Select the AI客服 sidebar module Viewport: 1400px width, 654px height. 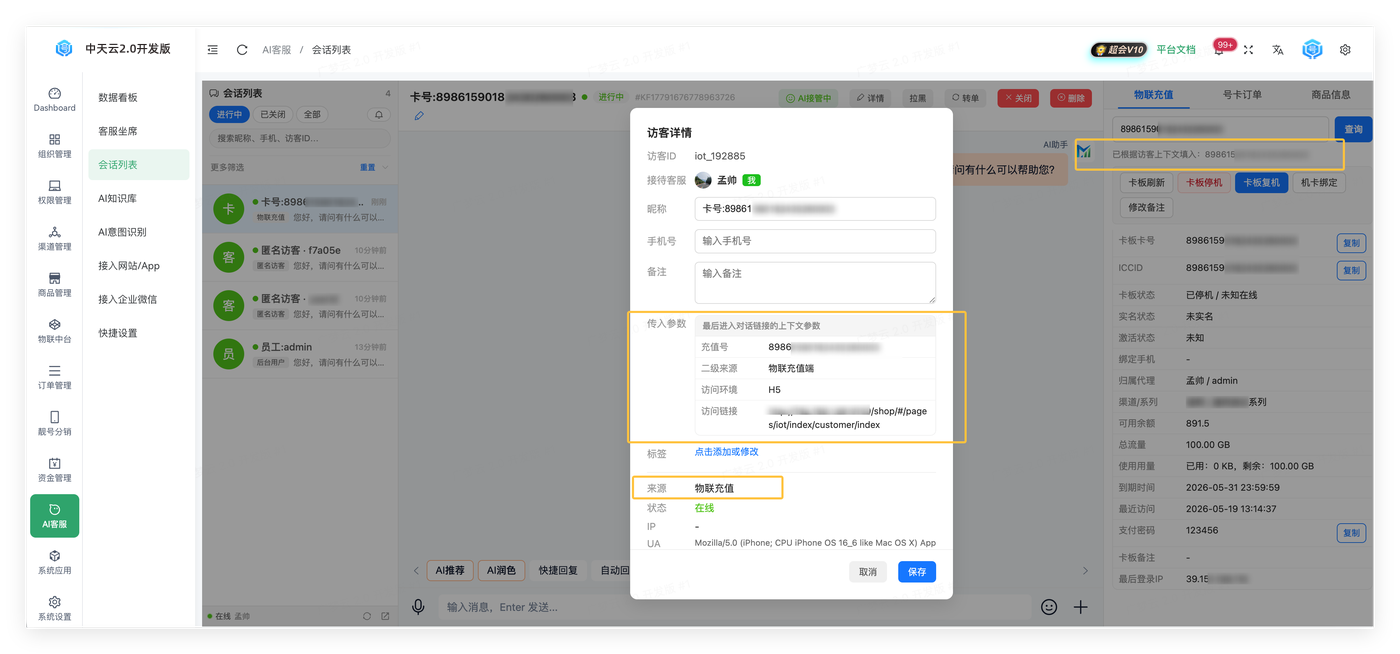pos(54,516)
